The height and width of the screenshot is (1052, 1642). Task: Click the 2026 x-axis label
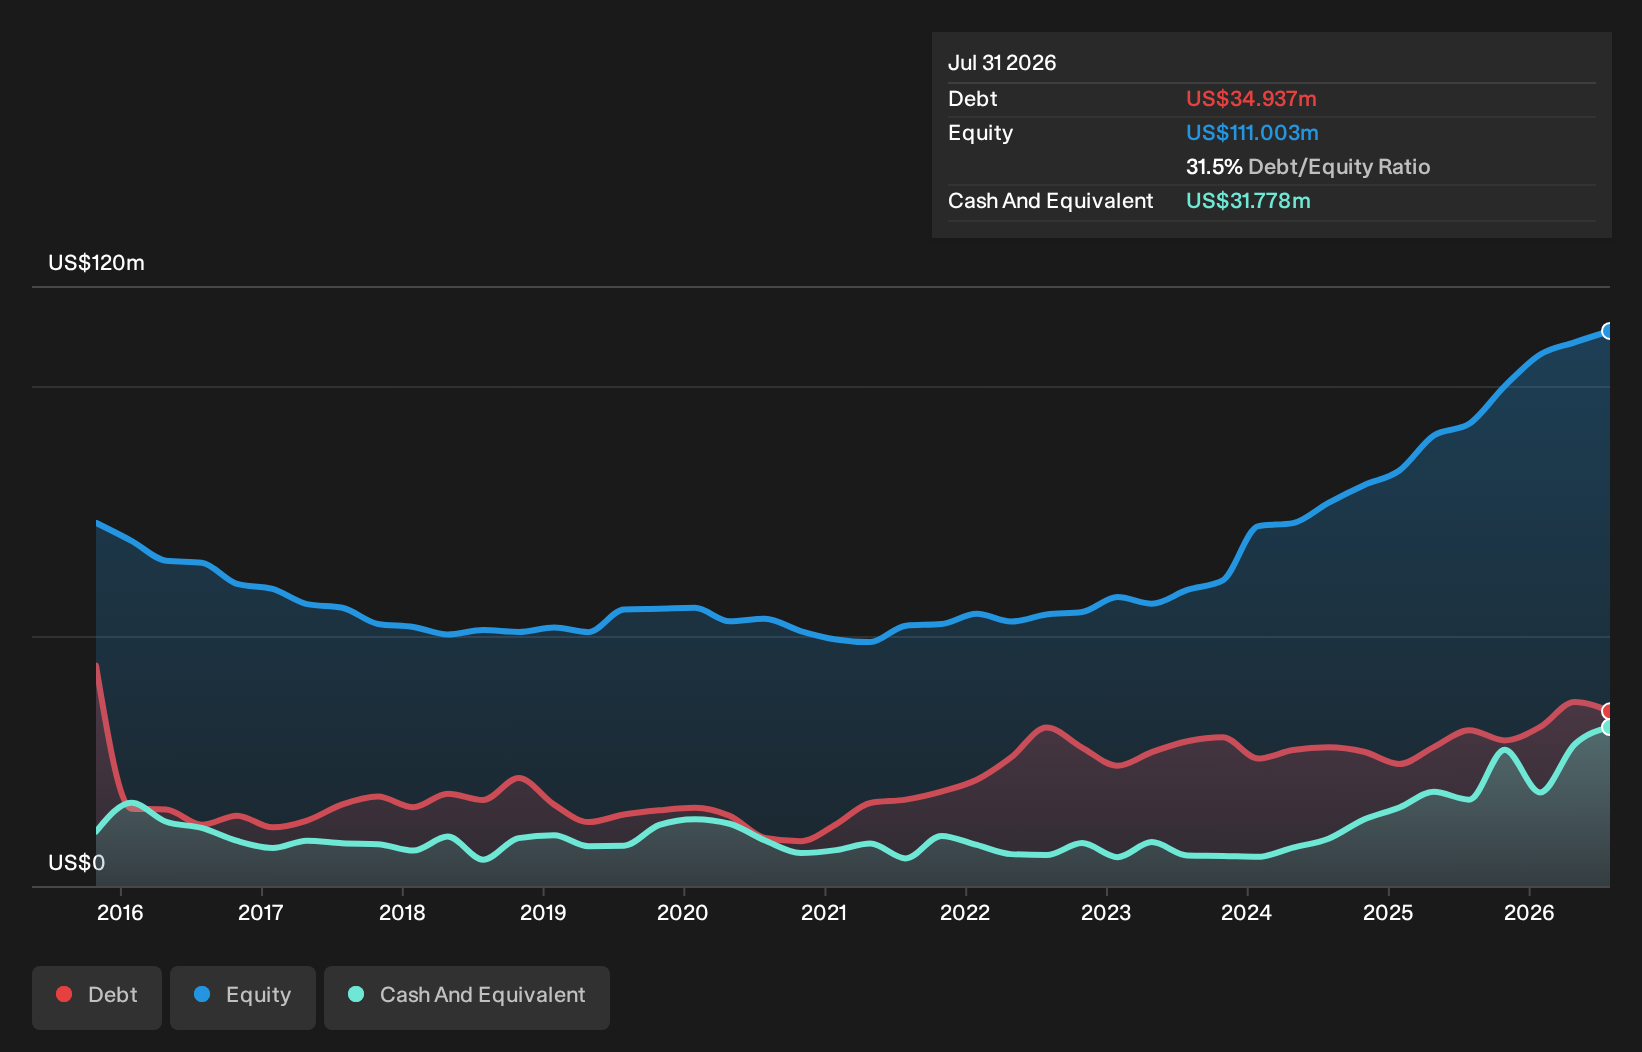click(x=1529, y=913)
